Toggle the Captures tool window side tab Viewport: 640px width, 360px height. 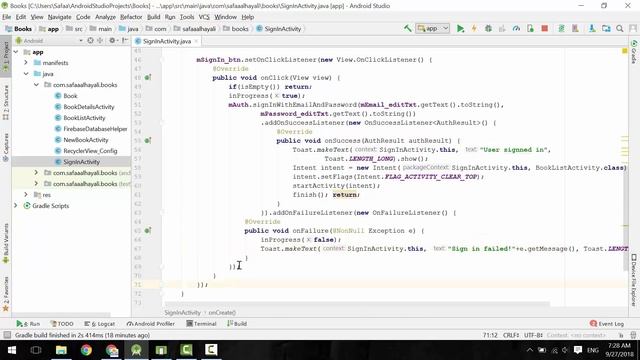tap(6, 147)
